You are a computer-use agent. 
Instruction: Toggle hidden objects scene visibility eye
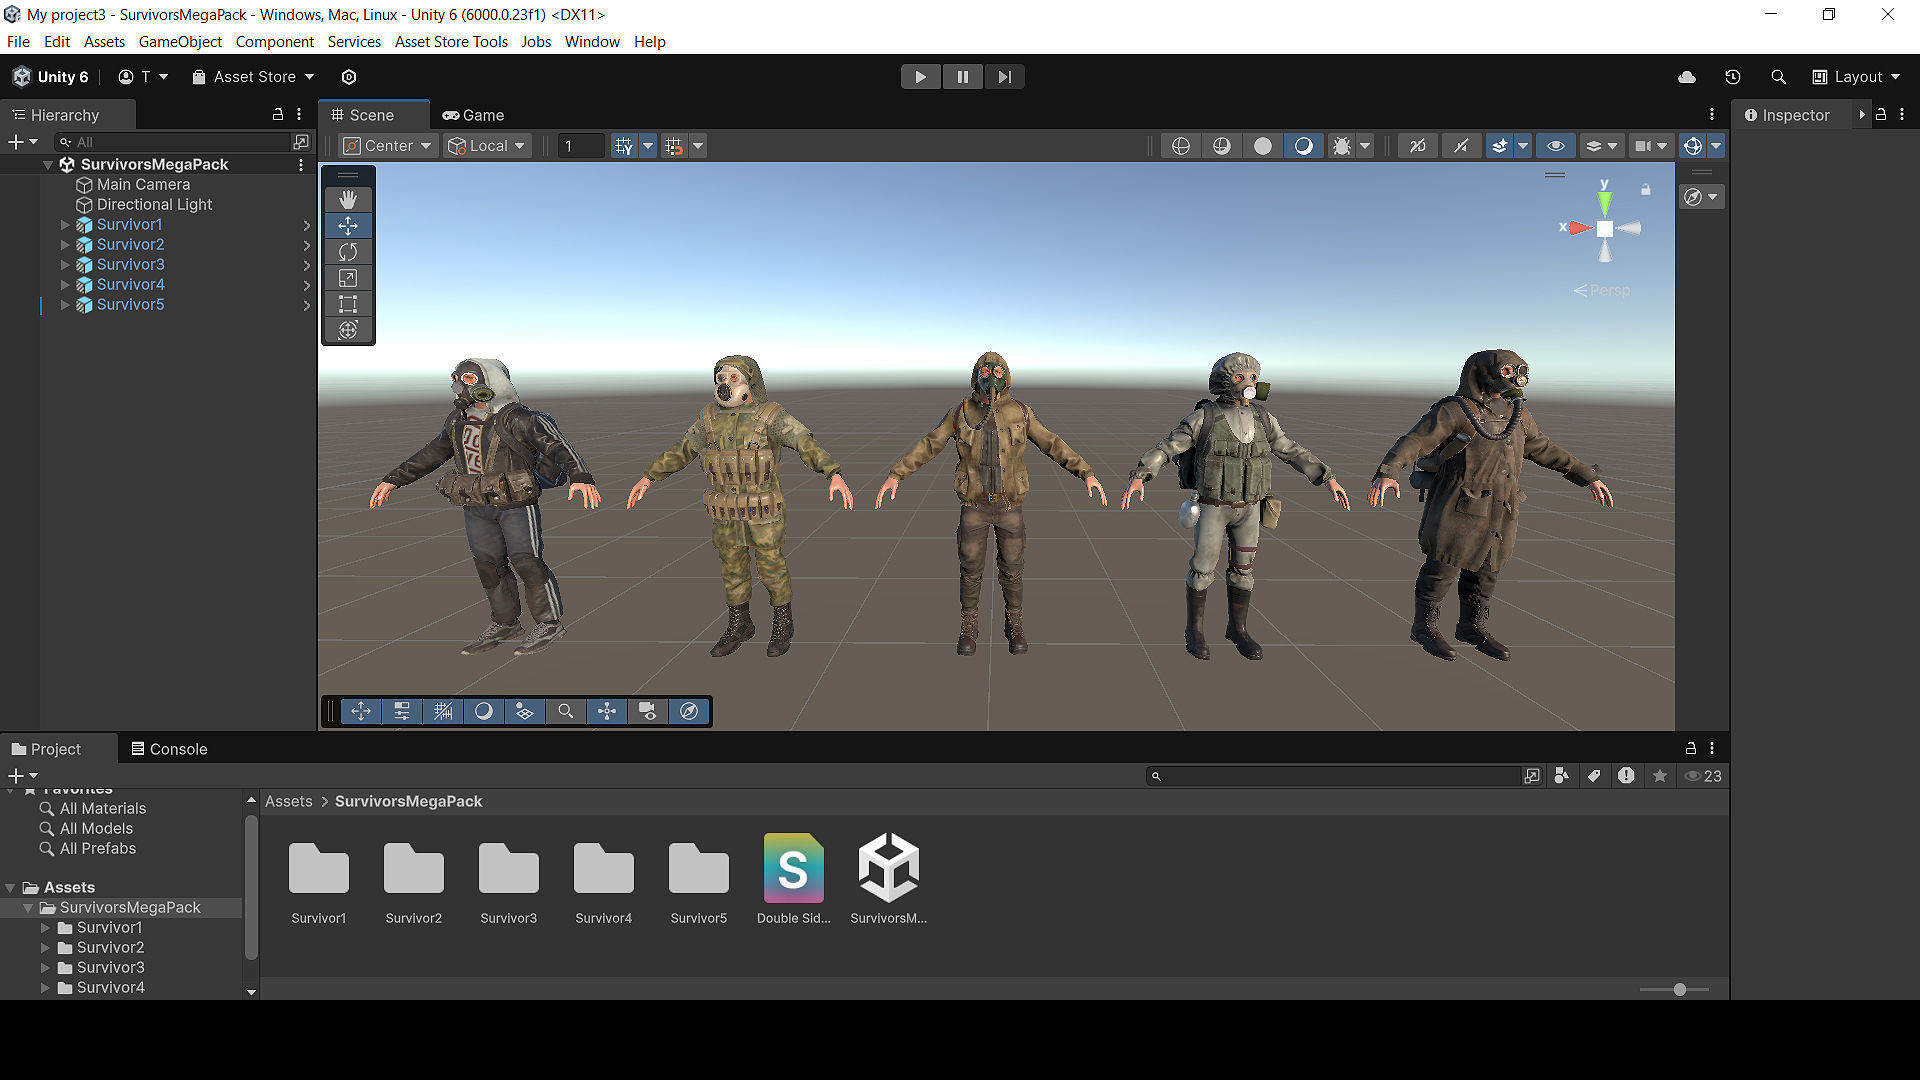1556,146
